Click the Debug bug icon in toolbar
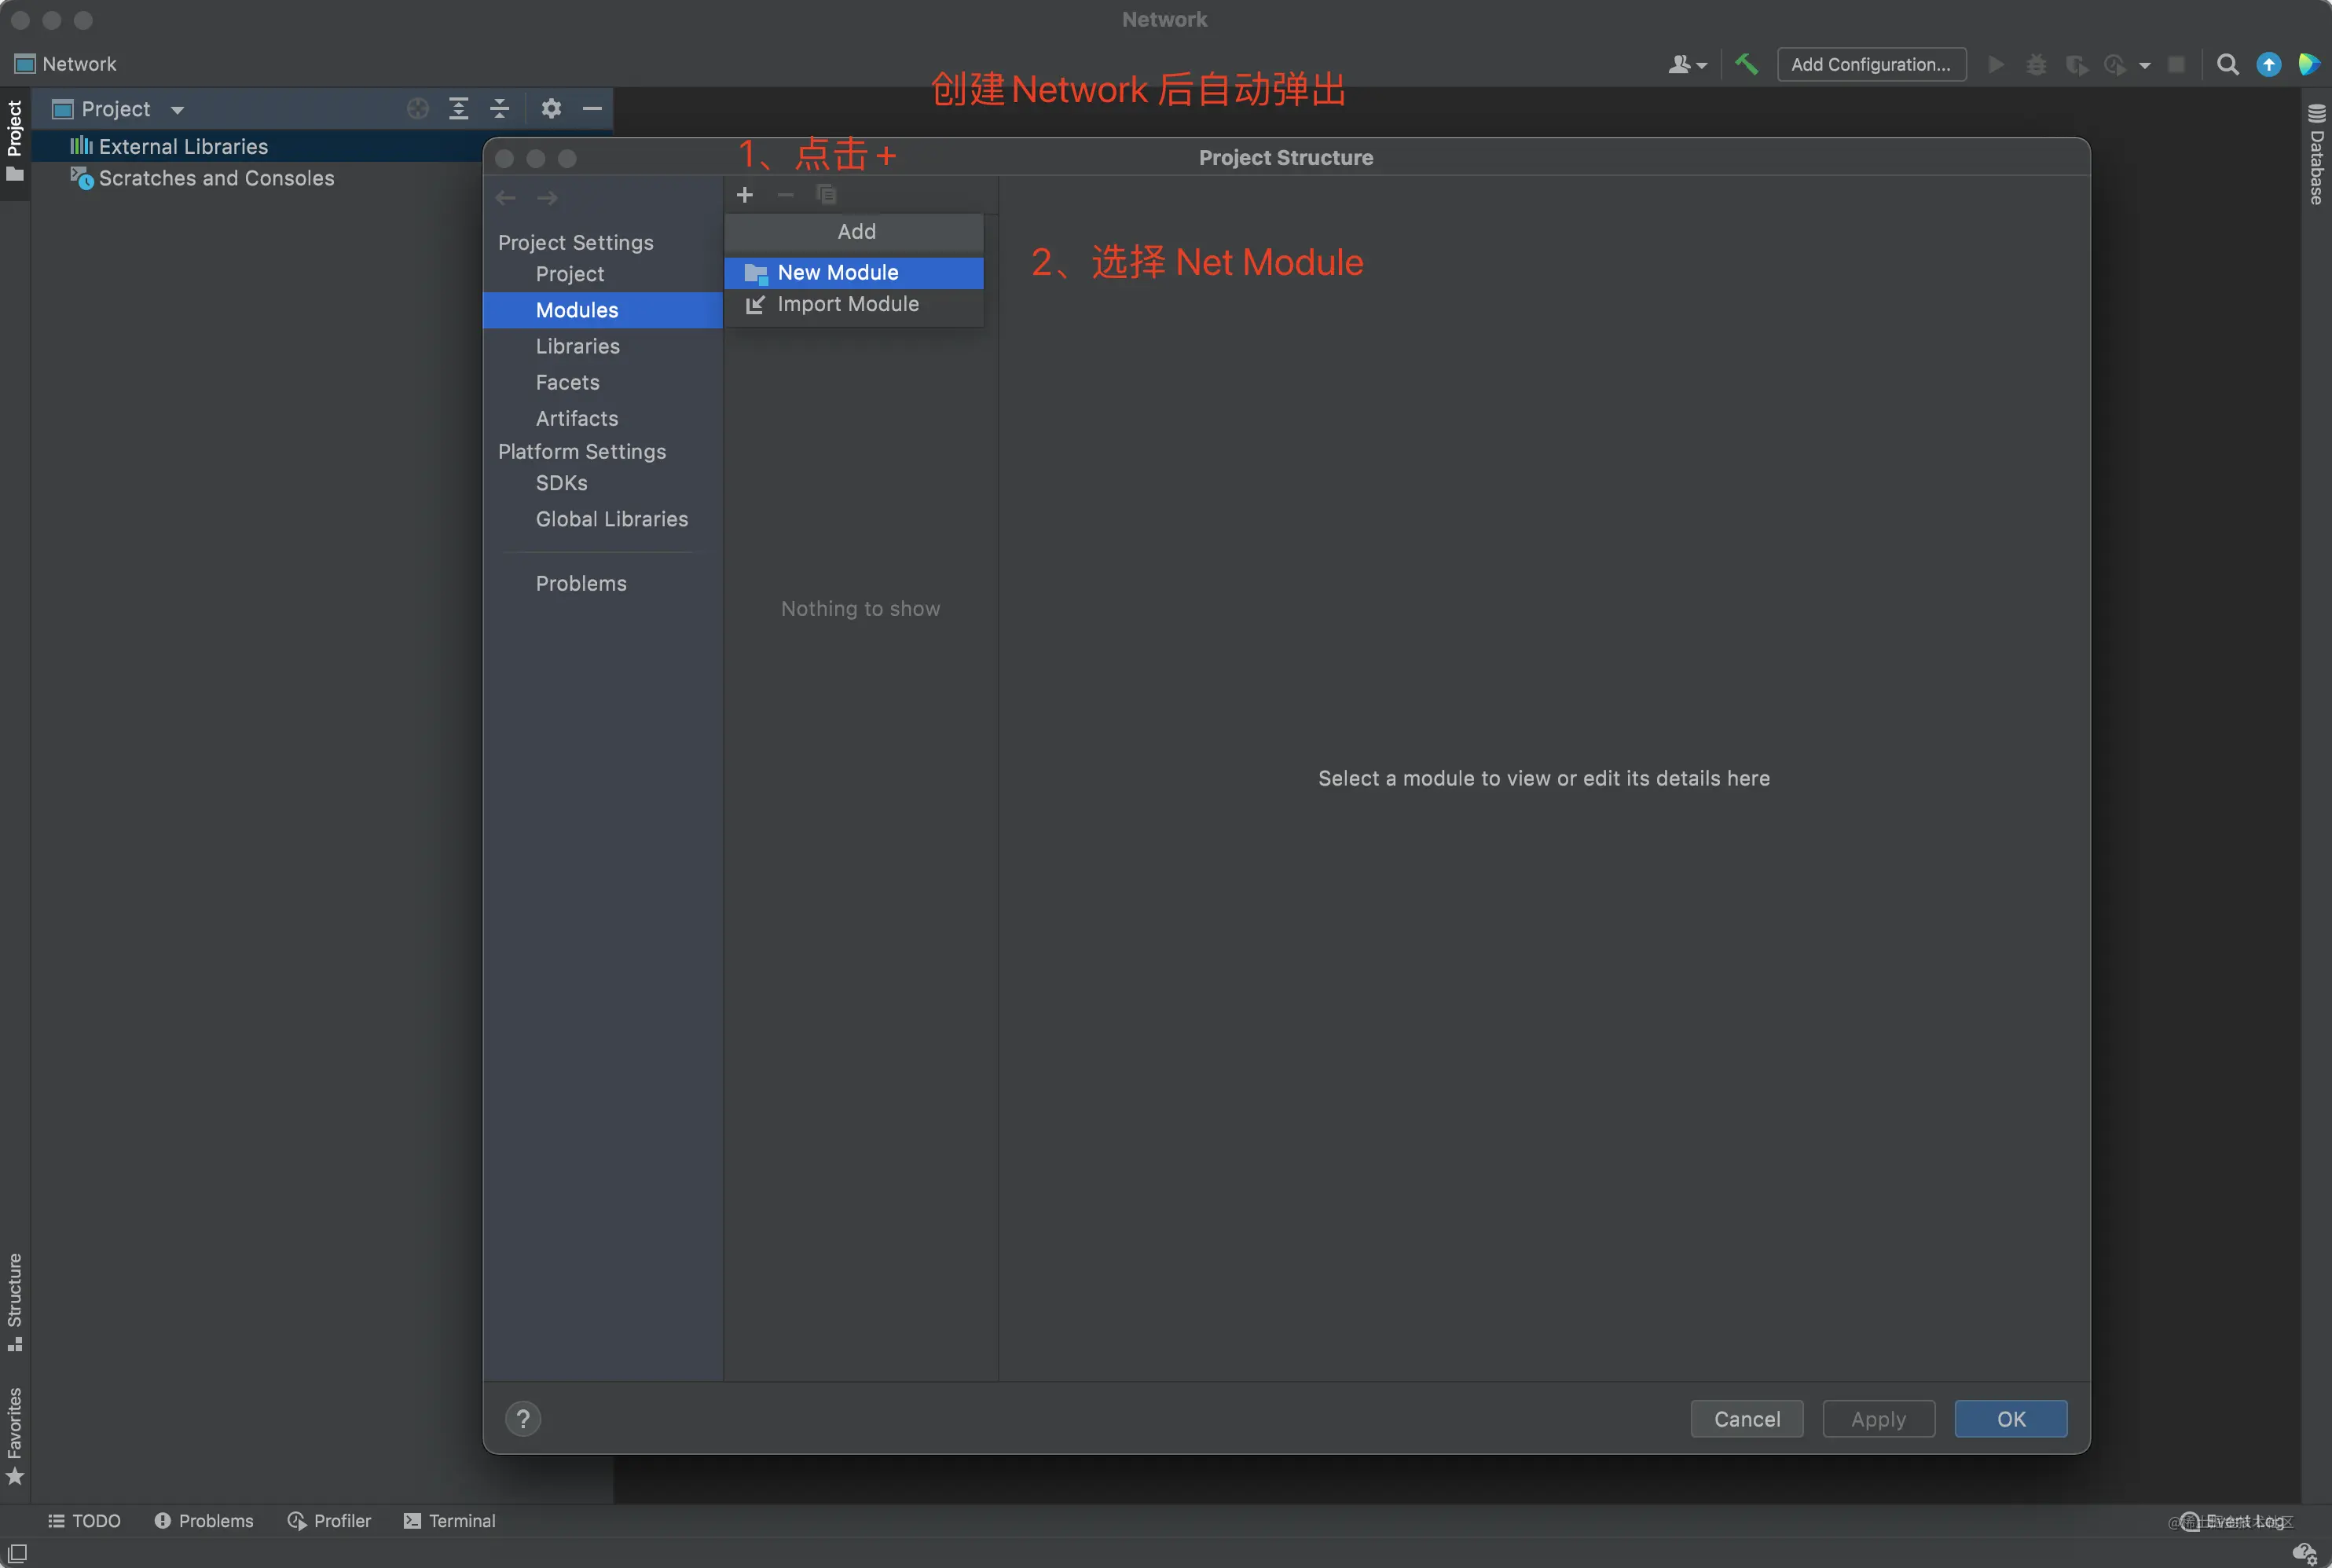This screenshot has width=2332, height=1568. pos(2036,65)
